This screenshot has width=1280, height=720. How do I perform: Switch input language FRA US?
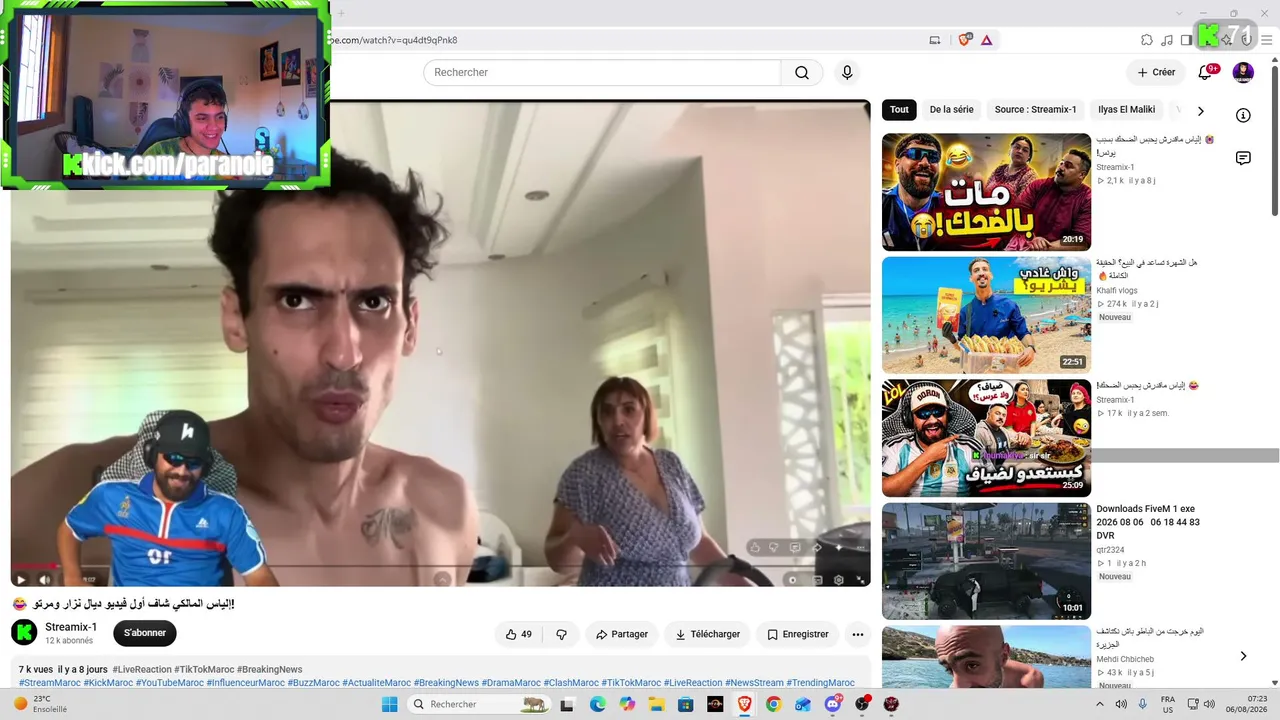1168,704
